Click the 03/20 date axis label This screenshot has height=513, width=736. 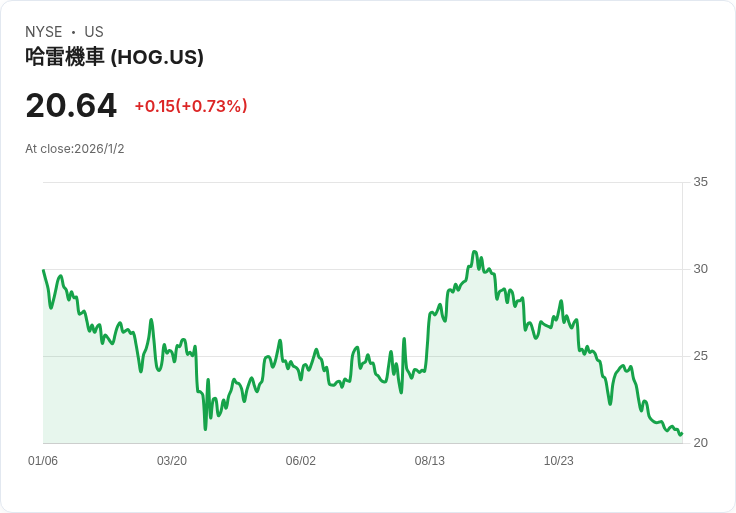pos(172,461)
